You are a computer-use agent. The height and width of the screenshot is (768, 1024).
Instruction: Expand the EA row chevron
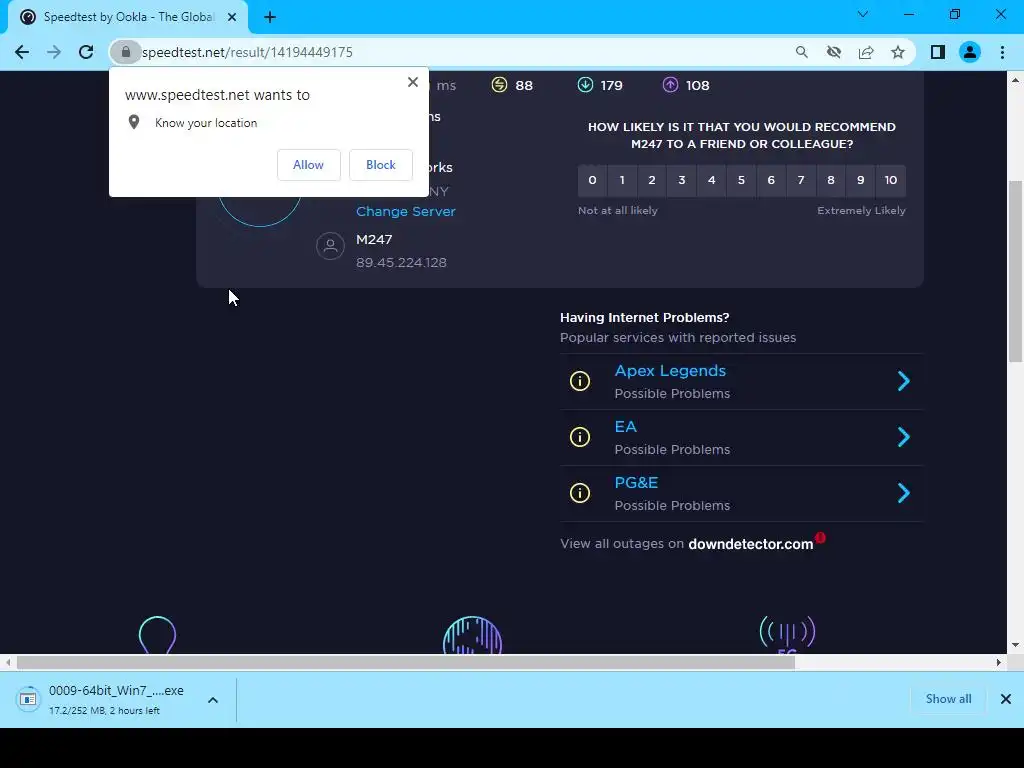pyautogui.click(x=904, y=437)
